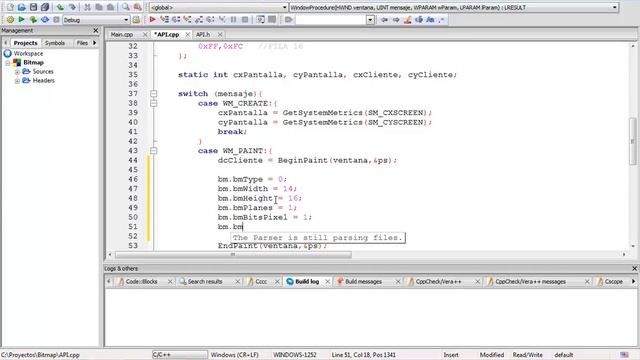Viewport: 640px width, 360px height.
Task: Click the Build and run icon
Action: pos(33,19)
